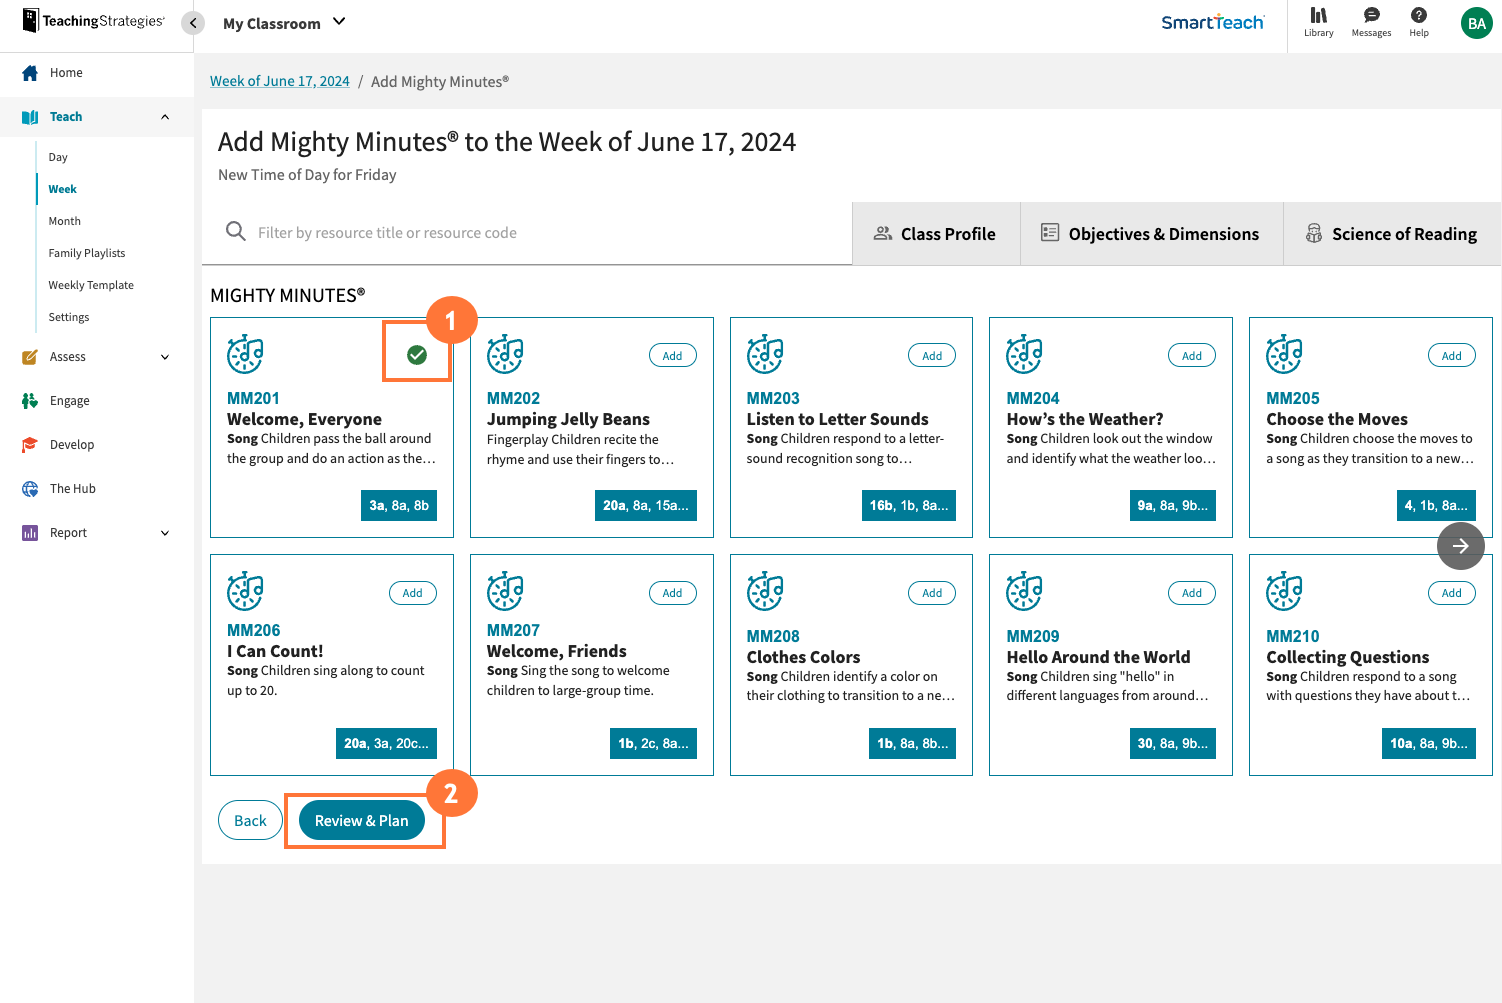Image resolution: width=1502 pixels, height=1003 pixels.
Task: Follow the Week of June 17, 2024 breadcrumb
Action: point(280,82)
